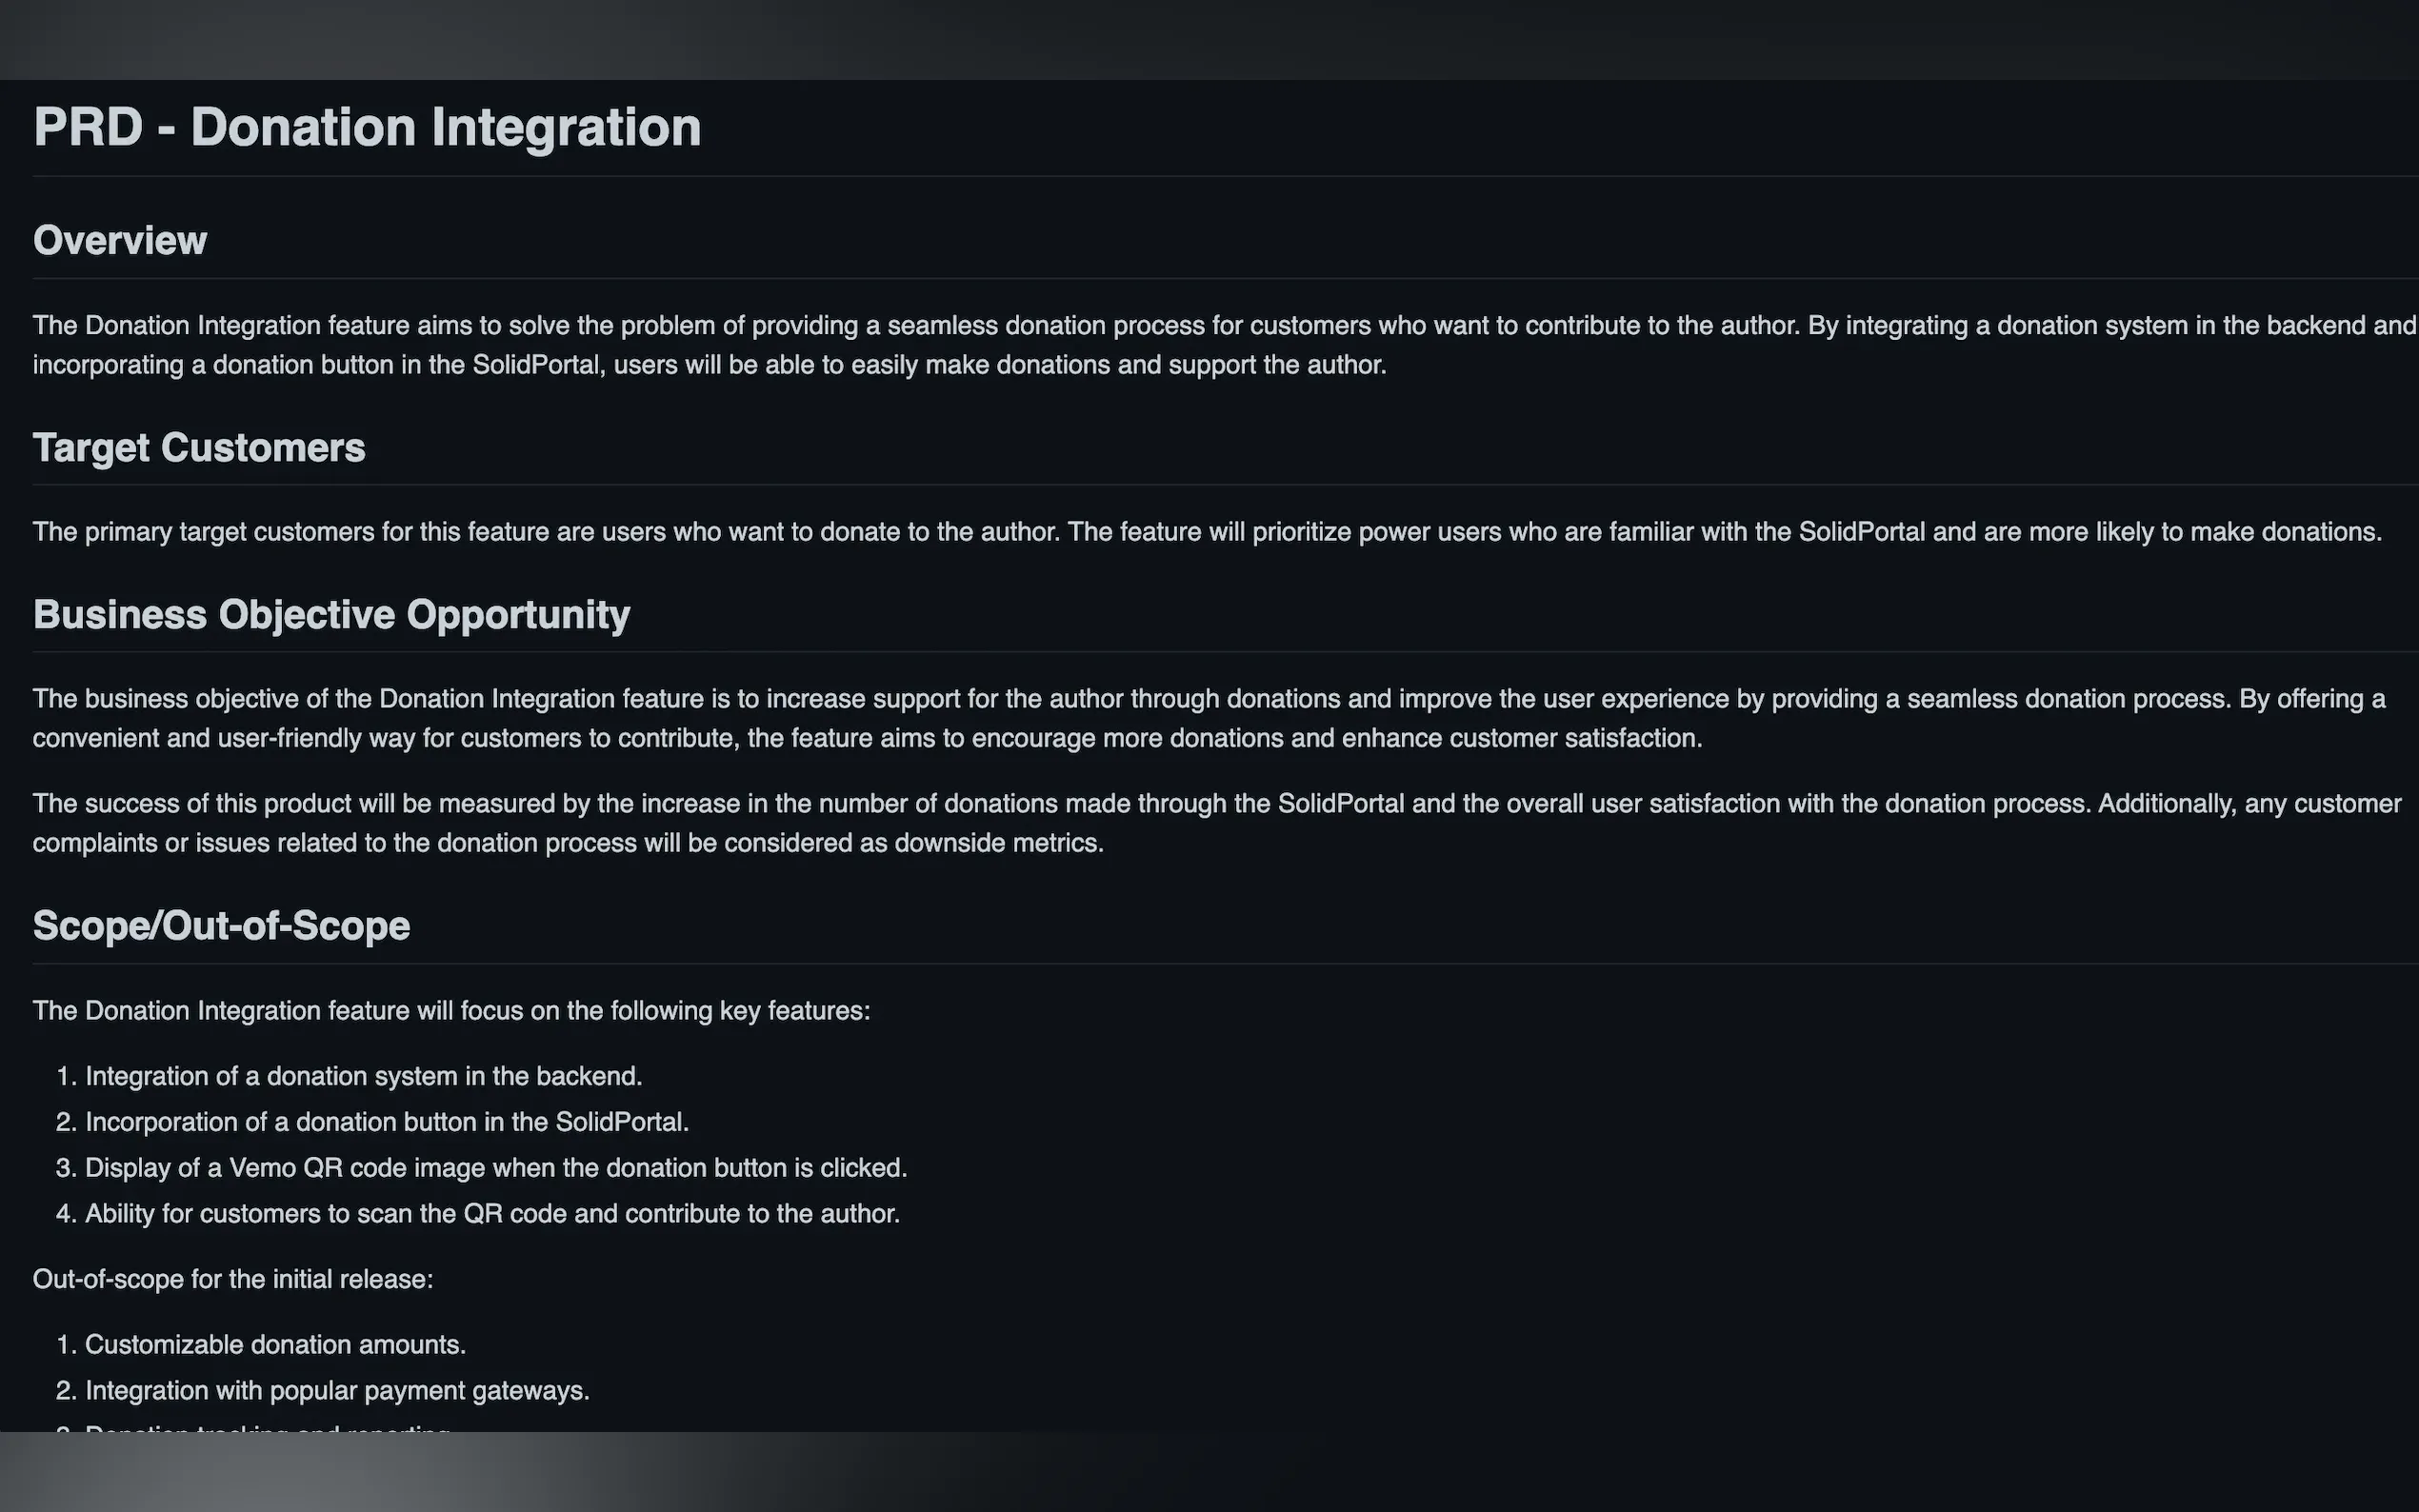Click the "Display of a Vemo QR code" item
Viewport: 2419px width, 1512px height.
pos(495,1168)
